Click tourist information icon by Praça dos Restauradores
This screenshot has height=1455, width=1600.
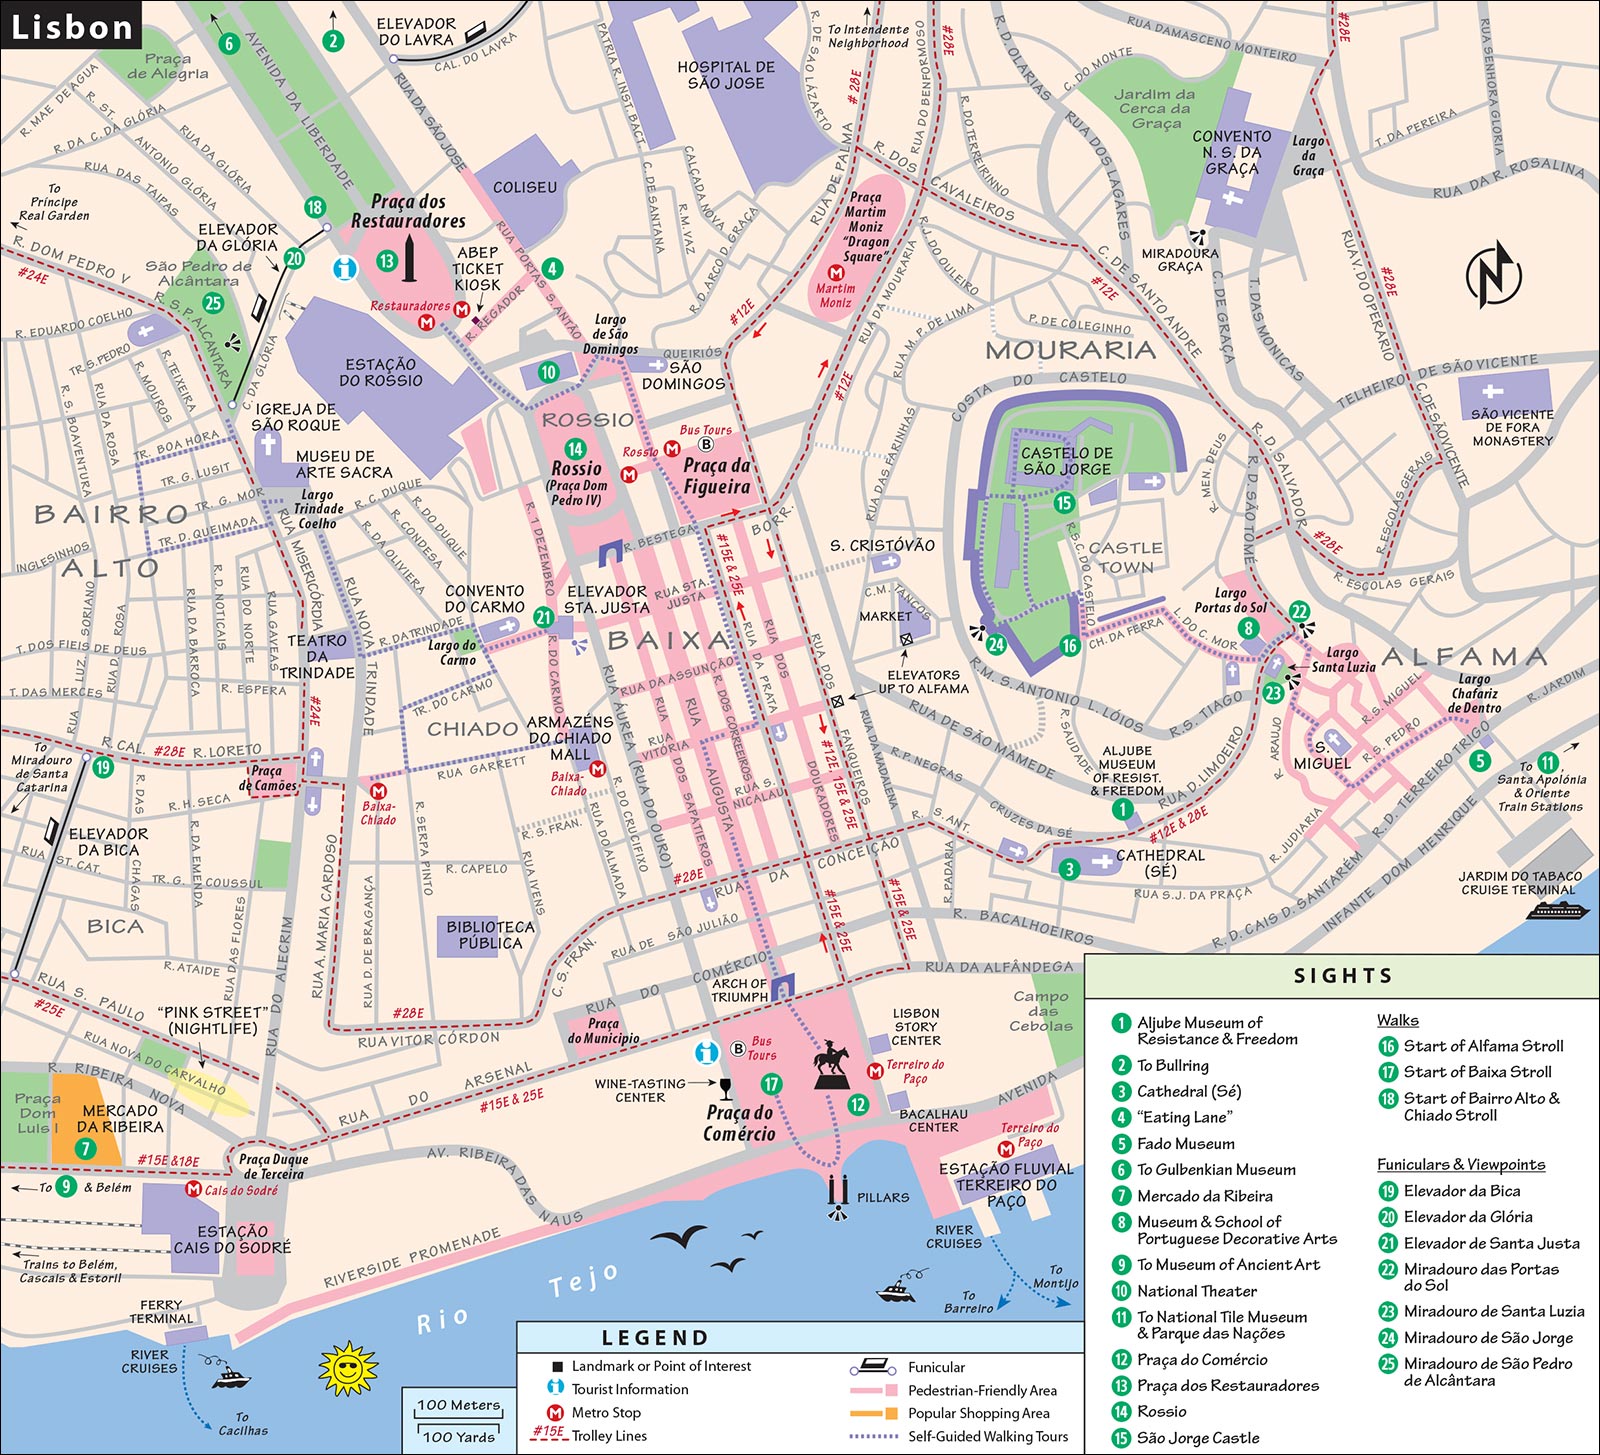pyautogui.click(x=345, y=268)
